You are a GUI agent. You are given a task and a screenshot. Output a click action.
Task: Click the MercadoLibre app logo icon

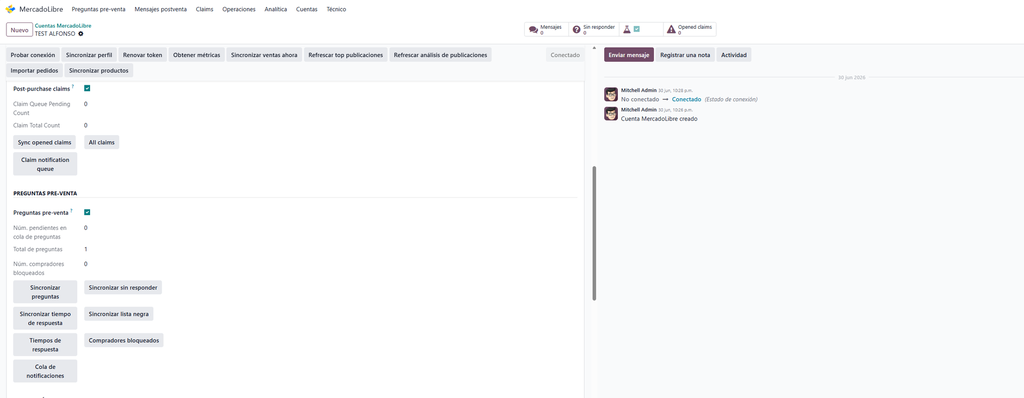[x=10, y=9]
